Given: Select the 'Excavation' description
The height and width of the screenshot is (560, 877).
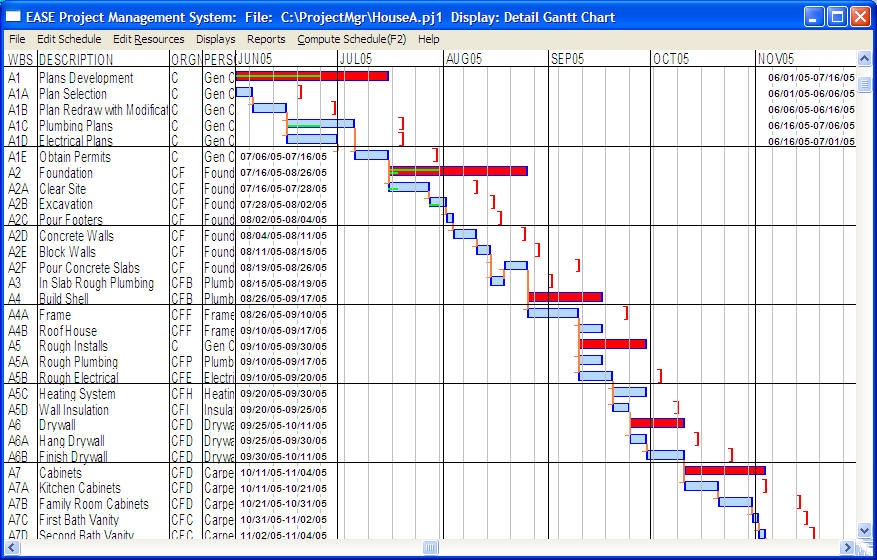Looking at the screenshot, I should tap(66, 204).
